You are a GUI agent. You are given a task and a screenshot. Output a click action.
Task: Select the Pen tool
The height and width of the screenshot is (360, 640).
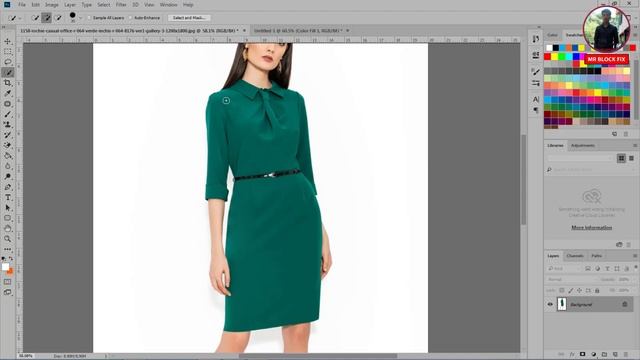(8, 187)
